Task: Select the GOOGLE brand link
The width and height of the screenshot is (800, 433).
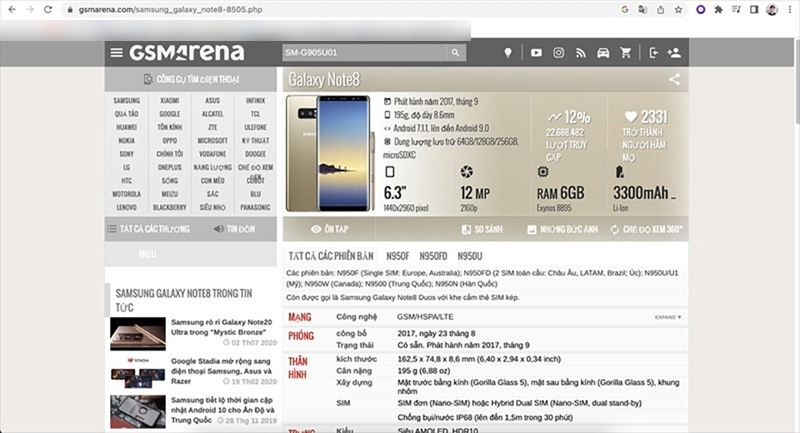Action: click(x=169, y=114)
